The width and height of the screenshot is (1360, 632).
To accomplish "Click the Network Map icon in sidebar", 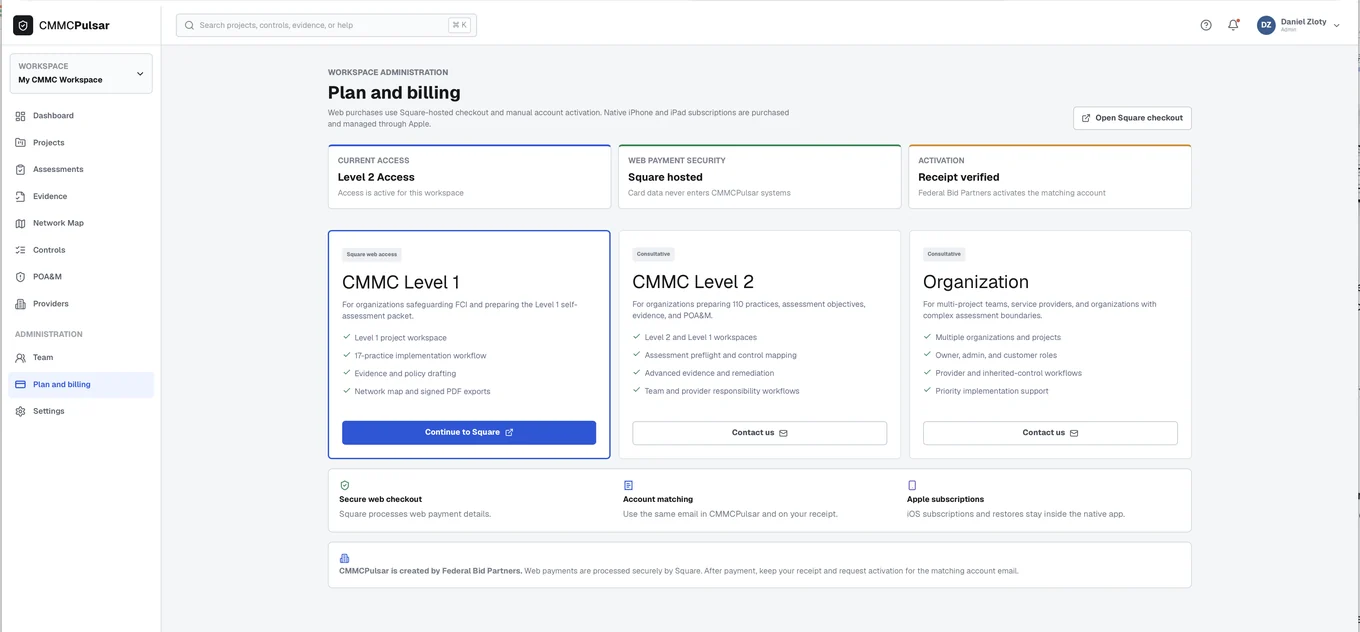I will [21, 224].
